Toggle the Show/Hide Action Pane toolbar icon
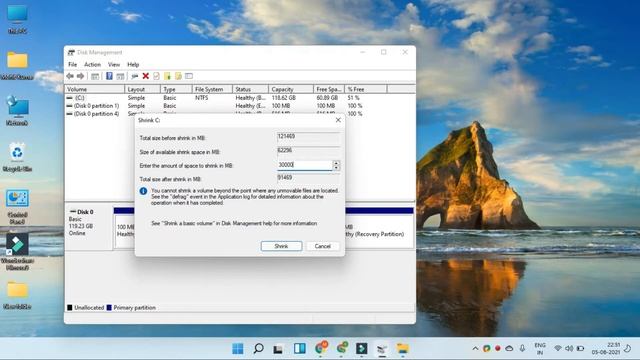The image size is (640, 360). [120, 76]
